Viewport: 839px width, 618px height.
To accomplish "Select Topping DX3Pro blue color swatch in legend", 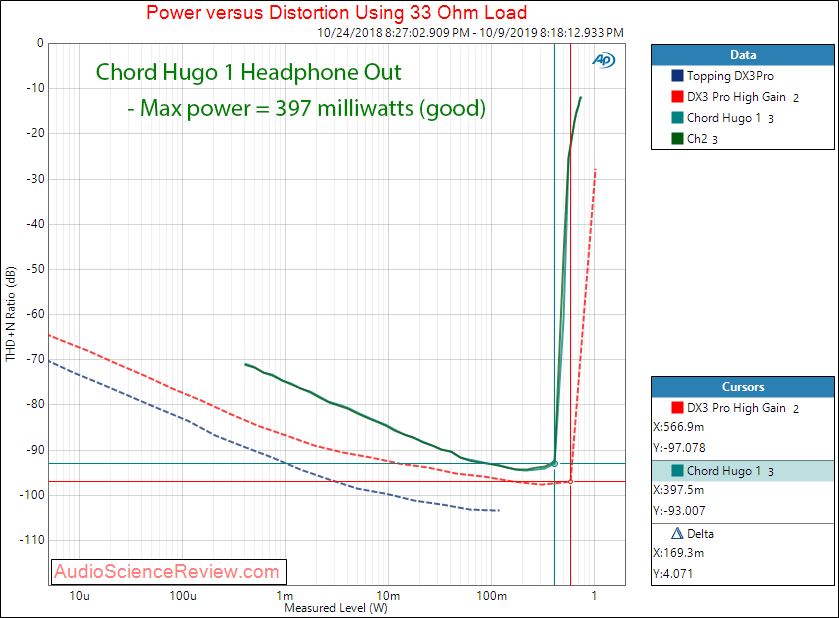I will [x=677, y=75].
